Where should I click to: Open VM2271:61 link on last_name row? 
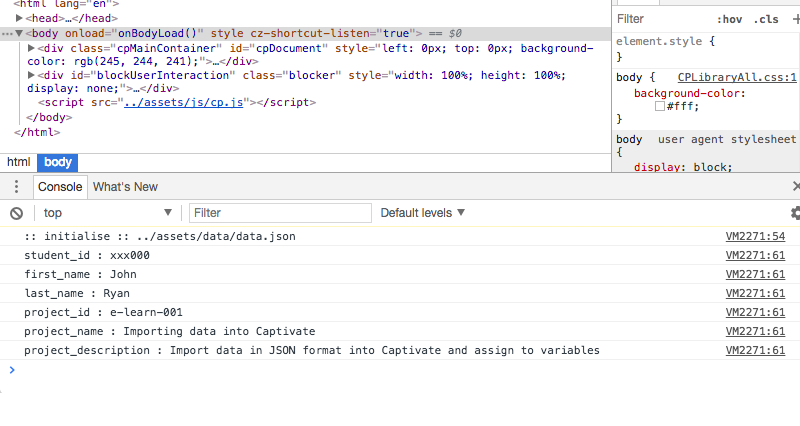755,293
